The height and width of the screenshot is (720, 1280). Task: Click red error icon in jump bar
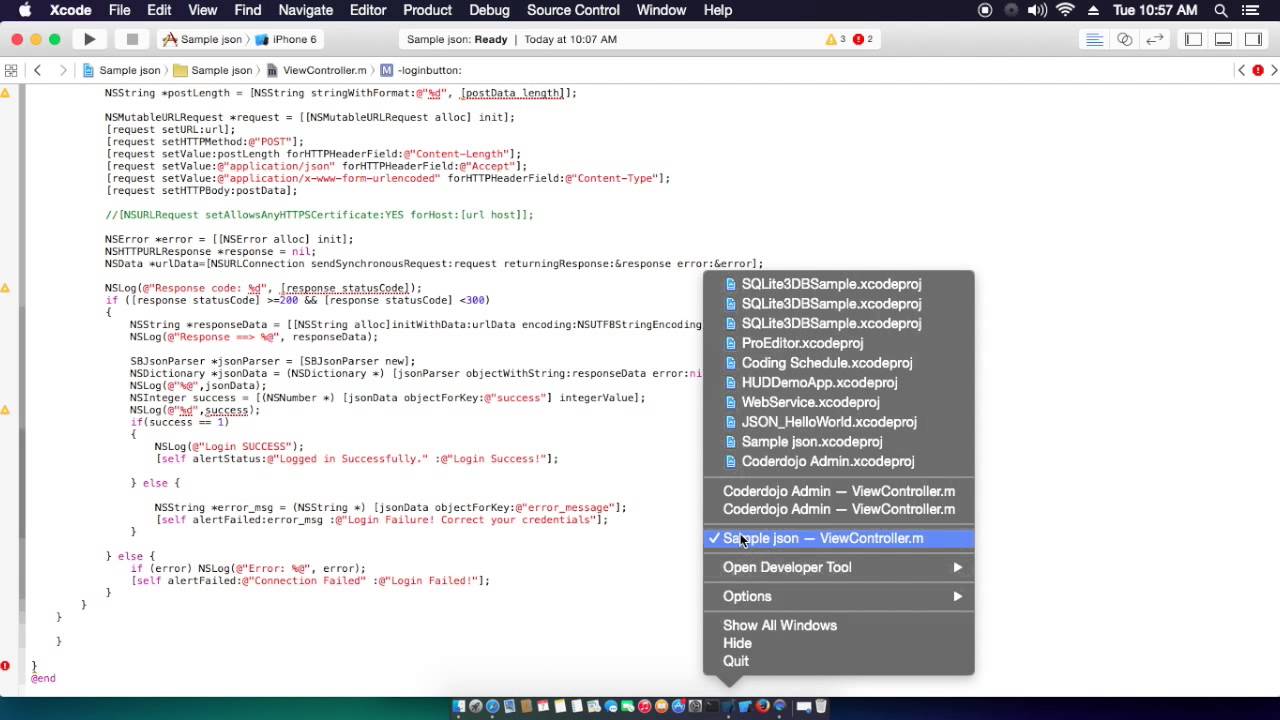click(x=1258, y=70)
